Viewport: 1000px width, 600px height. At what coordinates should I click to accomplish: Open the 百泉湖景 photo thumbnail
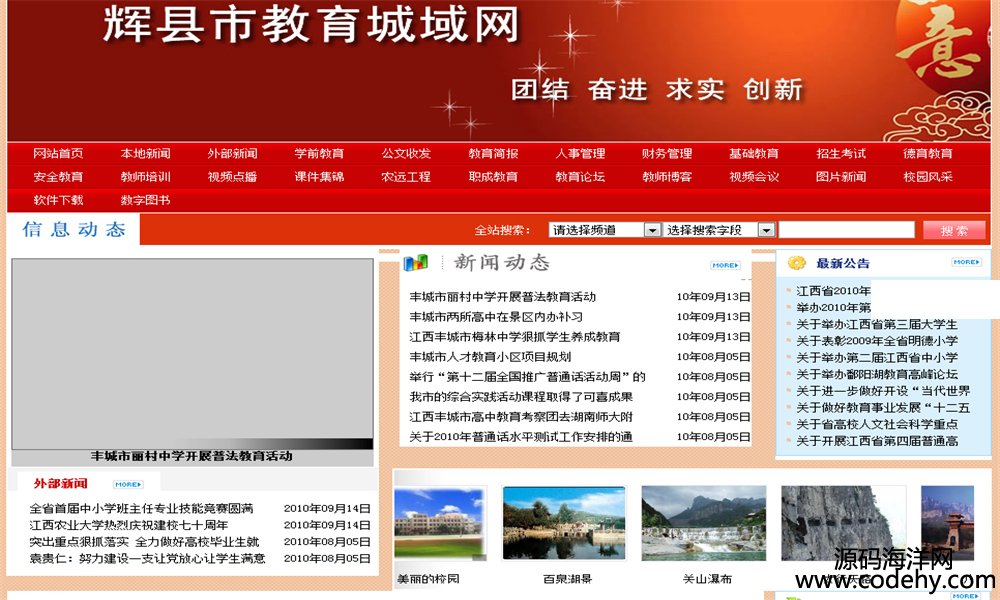click(564, 523)
